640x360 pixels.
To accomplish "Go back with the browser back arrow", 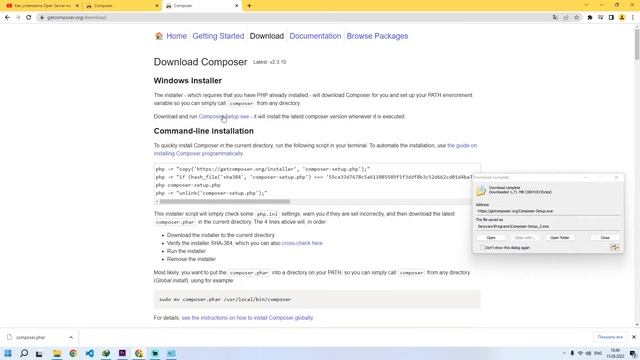I will [7, 18].
